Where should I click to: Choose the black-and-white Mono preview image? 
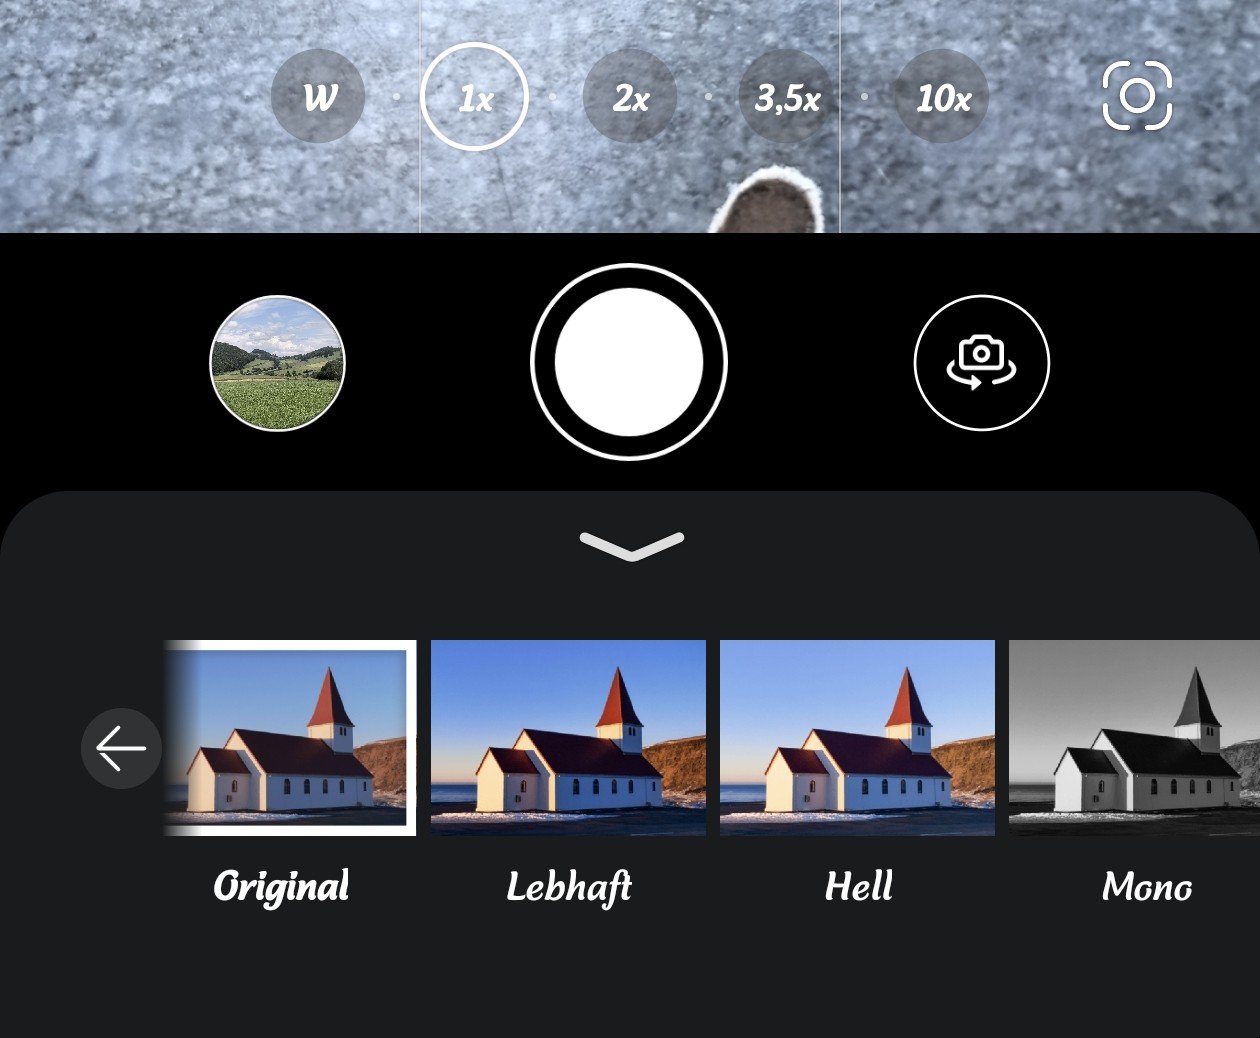click(1134, 738)
